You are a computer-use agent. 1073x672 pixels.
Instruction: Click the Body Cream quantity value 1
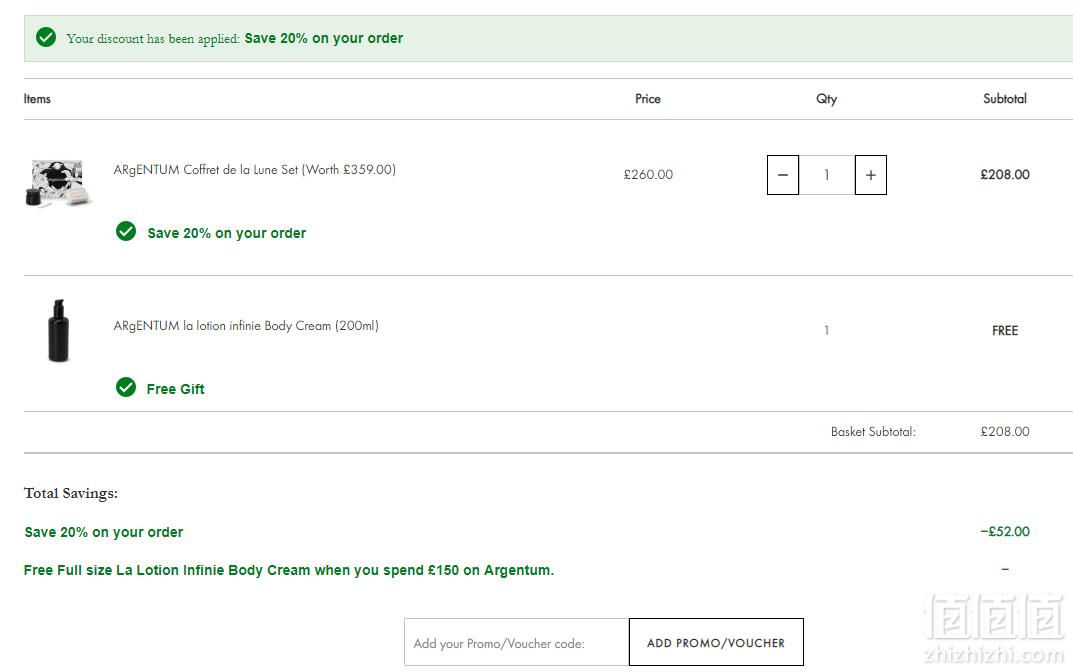tap(827, 331)
